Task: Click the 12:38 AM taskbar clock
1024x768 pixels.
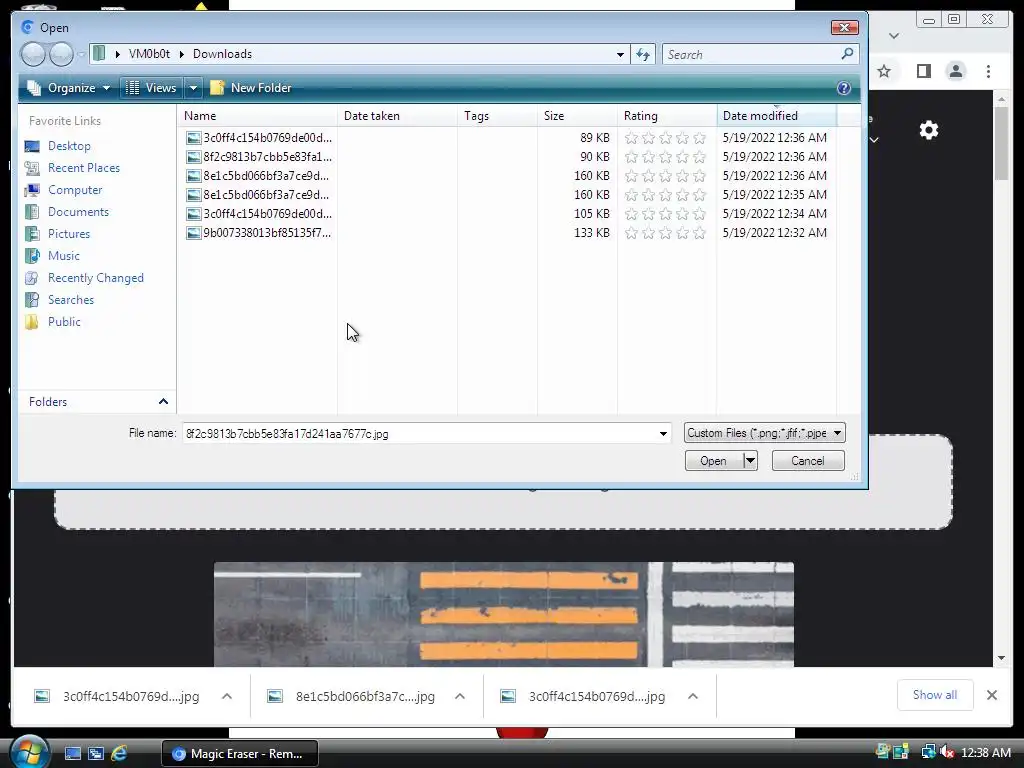Action: [x=985, y=752]
